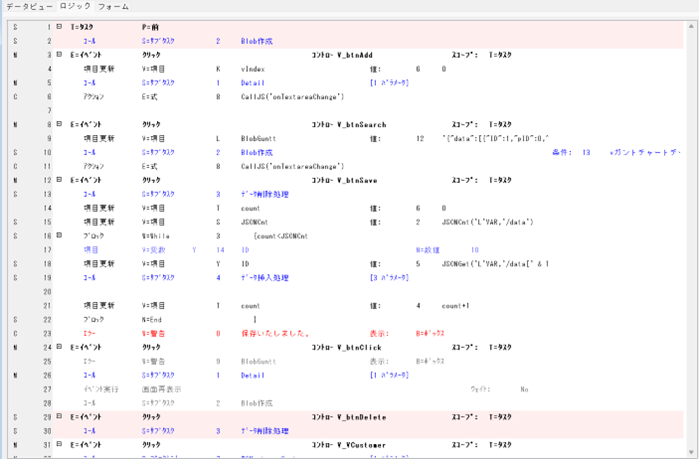Collapse the V_btnAdd event on line 3
The height and width of the screenshot is (459, 699).
(59, 55)
